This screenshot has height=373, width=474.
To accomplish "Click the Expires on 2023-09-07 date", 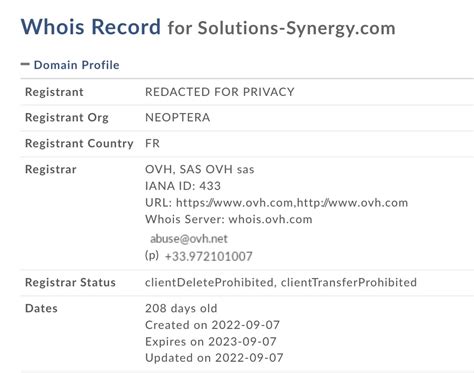I will point(211,342).
